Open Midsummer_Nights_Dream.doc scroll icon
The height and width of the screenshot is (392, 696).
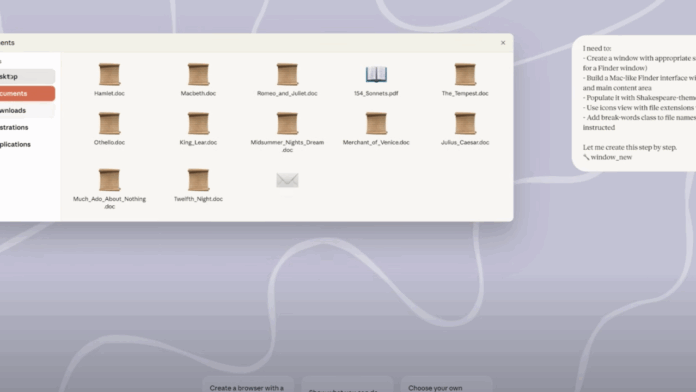click(x=287, y=123)
